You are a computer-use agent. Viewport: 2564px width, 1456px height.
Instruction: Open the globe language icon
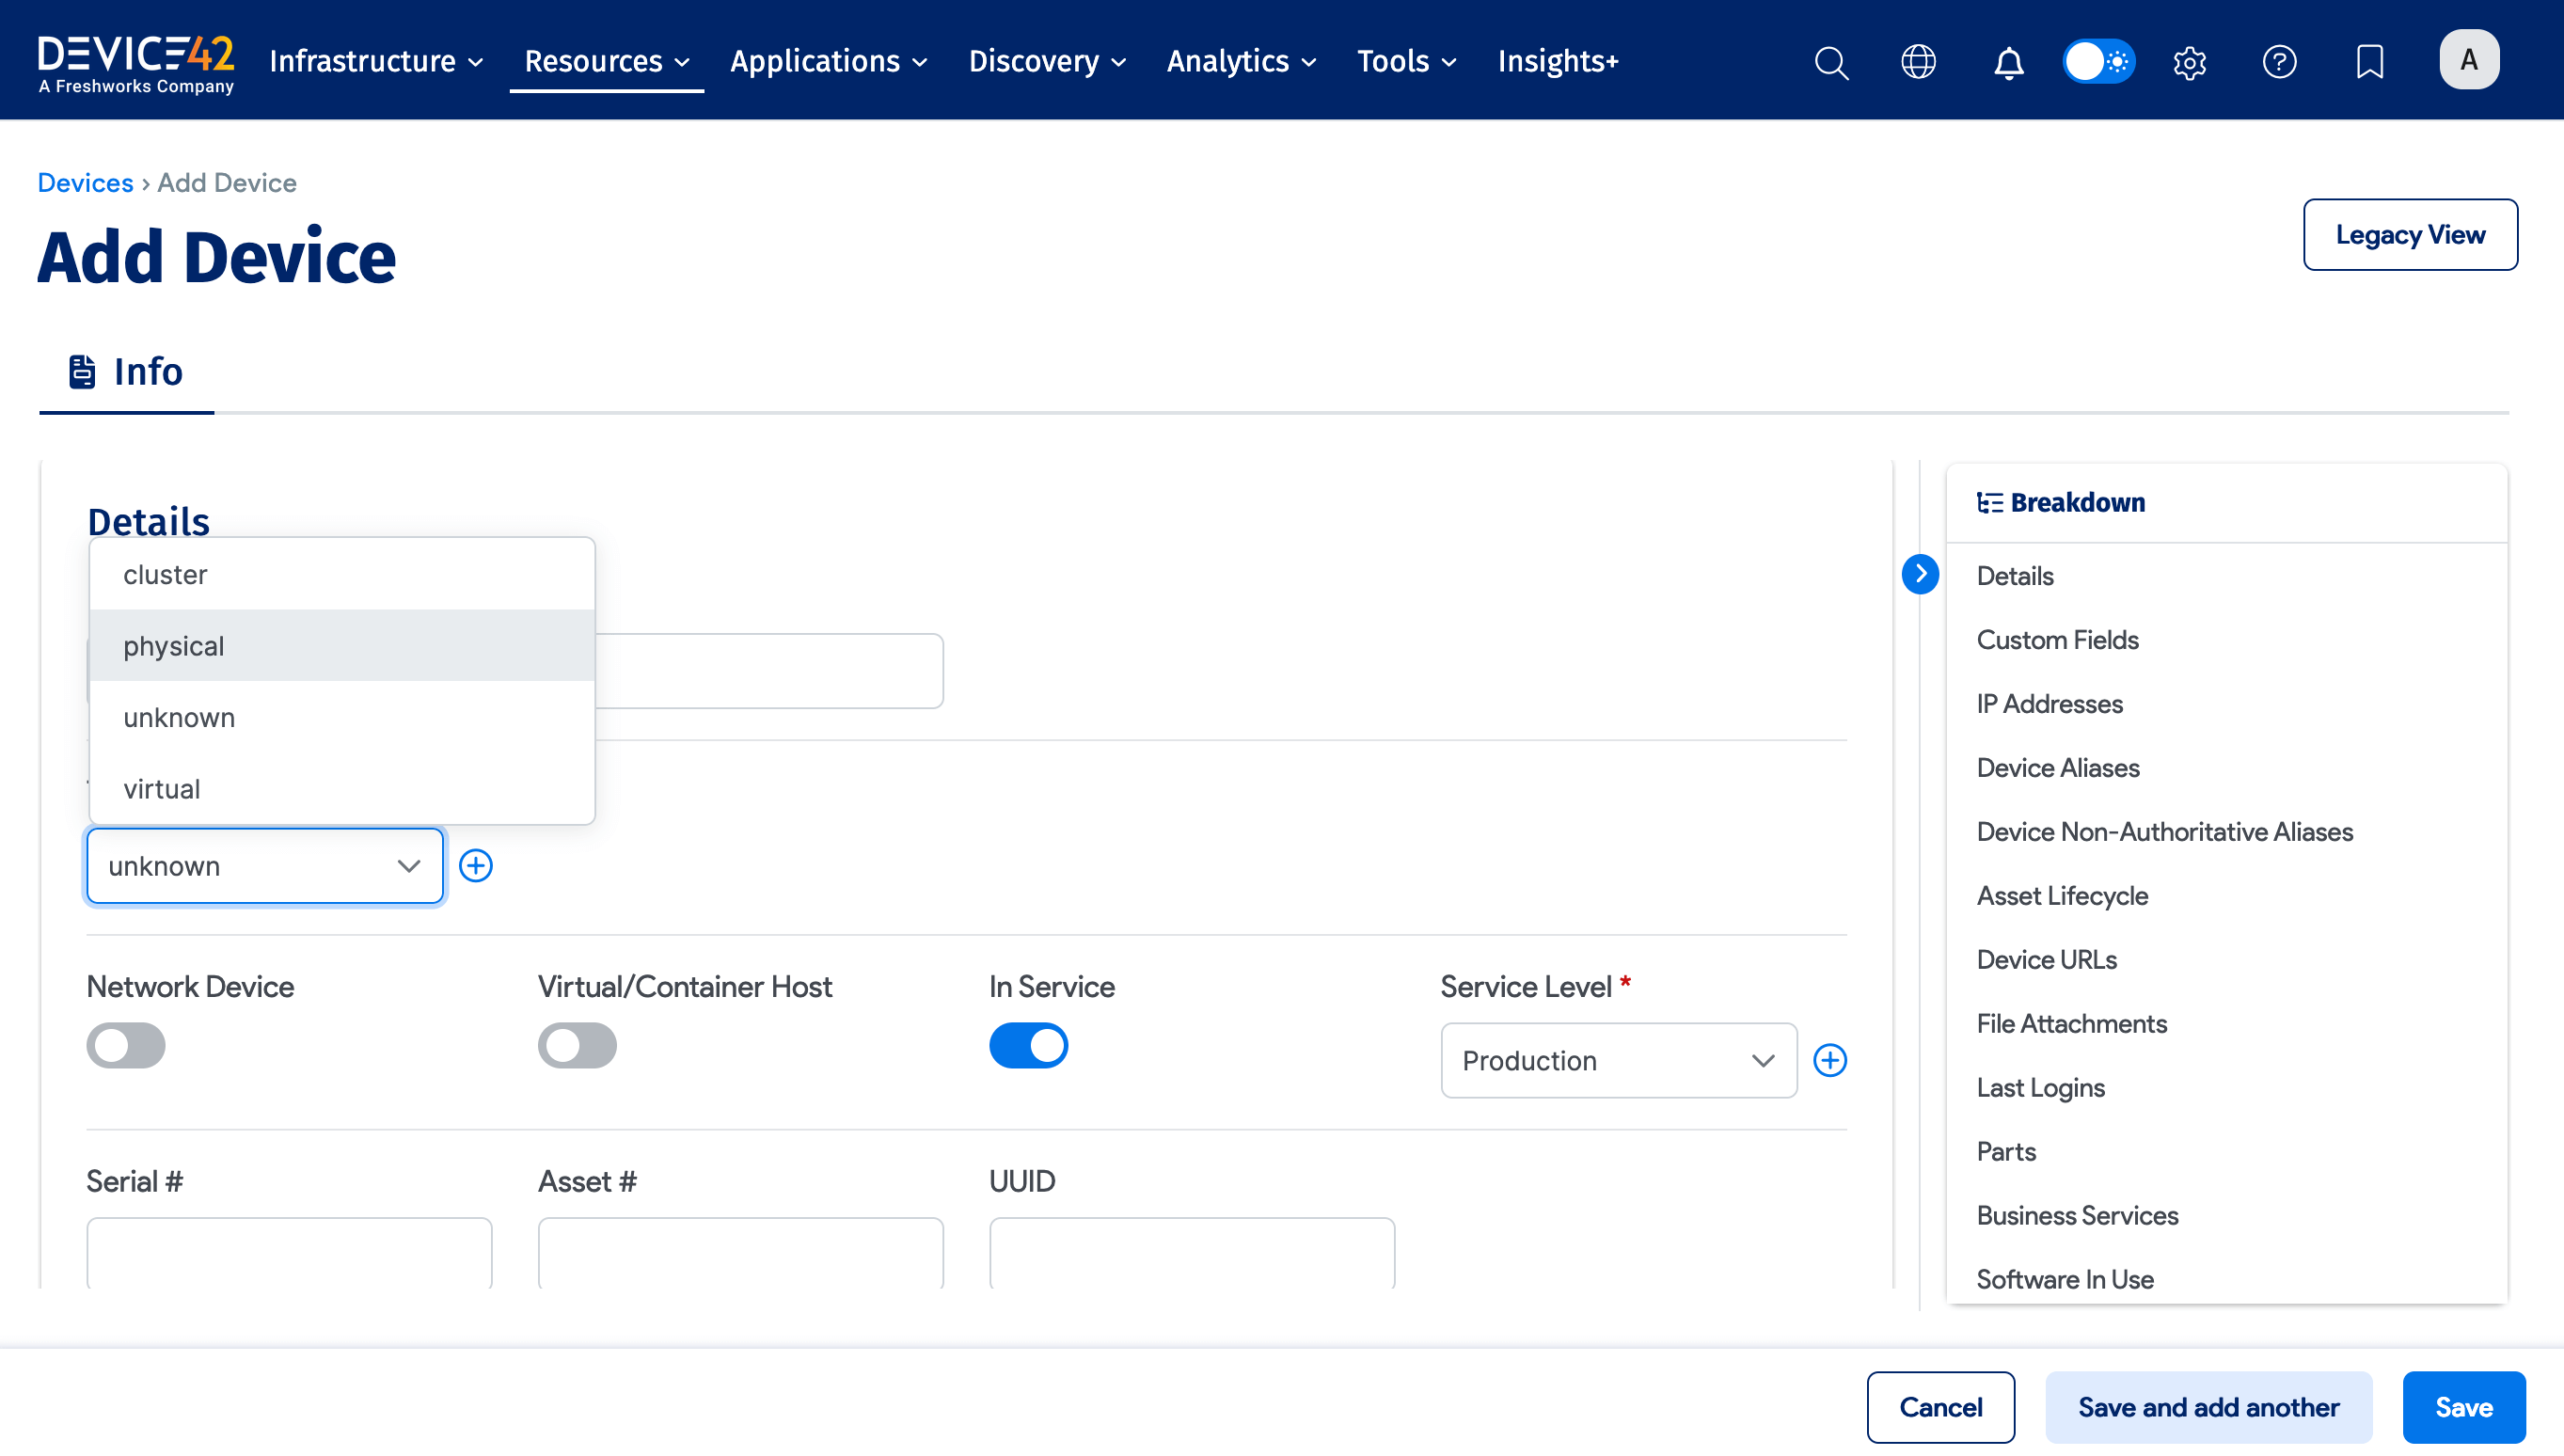[x=1918, y=62]
